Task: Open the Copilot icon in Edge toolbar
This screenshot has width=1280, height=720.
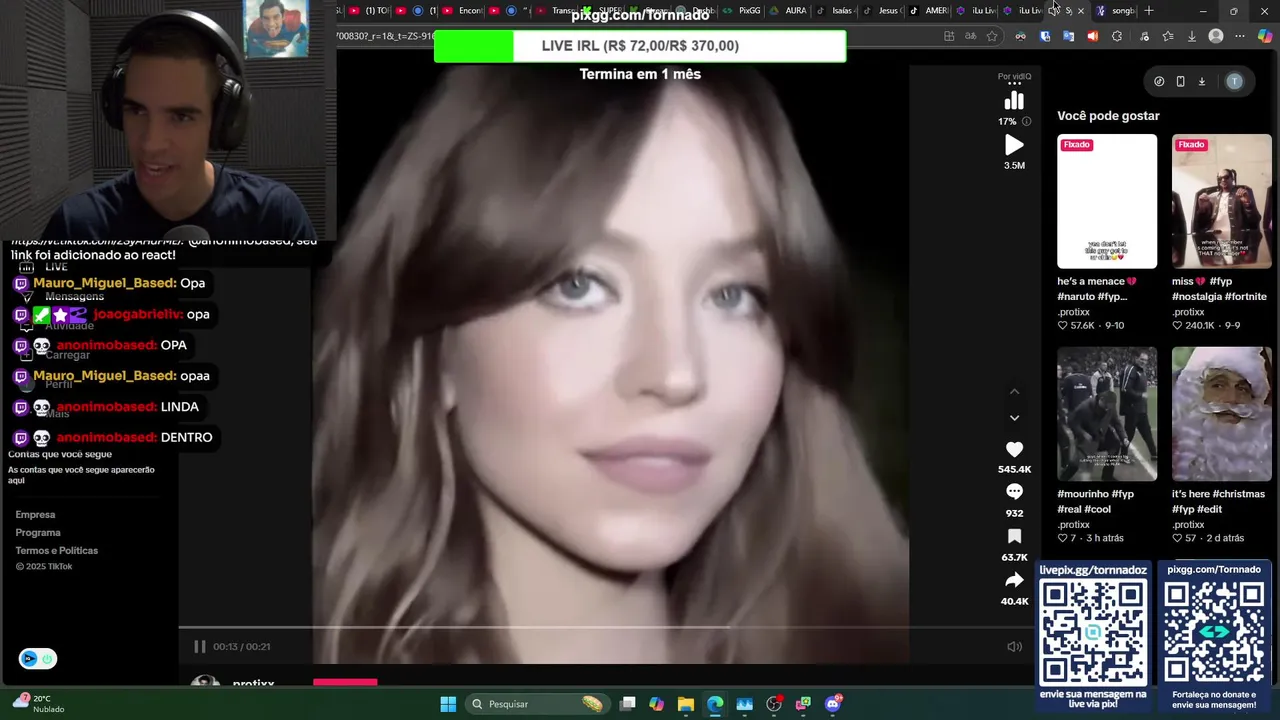Action: coord(1265,37)
